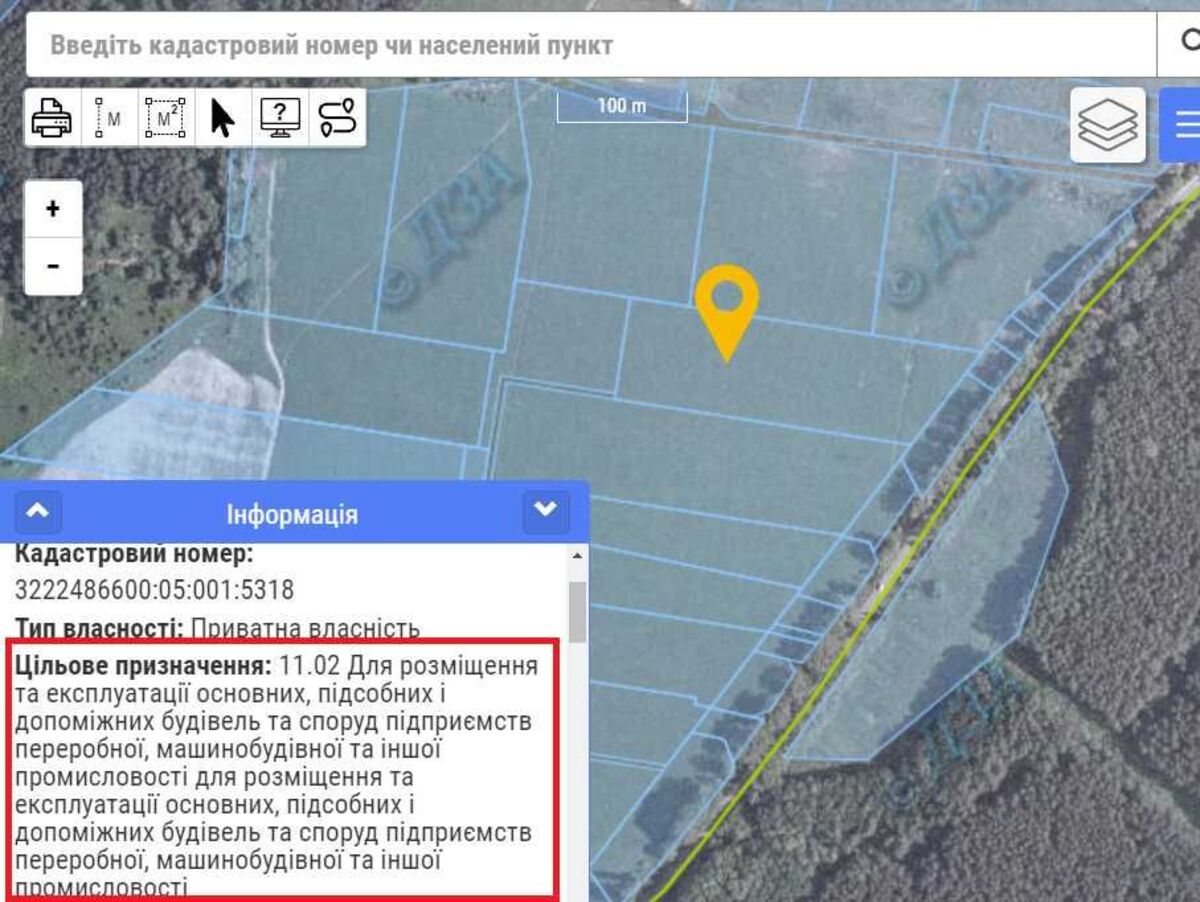
Task: Select the distance measurement tool
Action: [109, 118]
